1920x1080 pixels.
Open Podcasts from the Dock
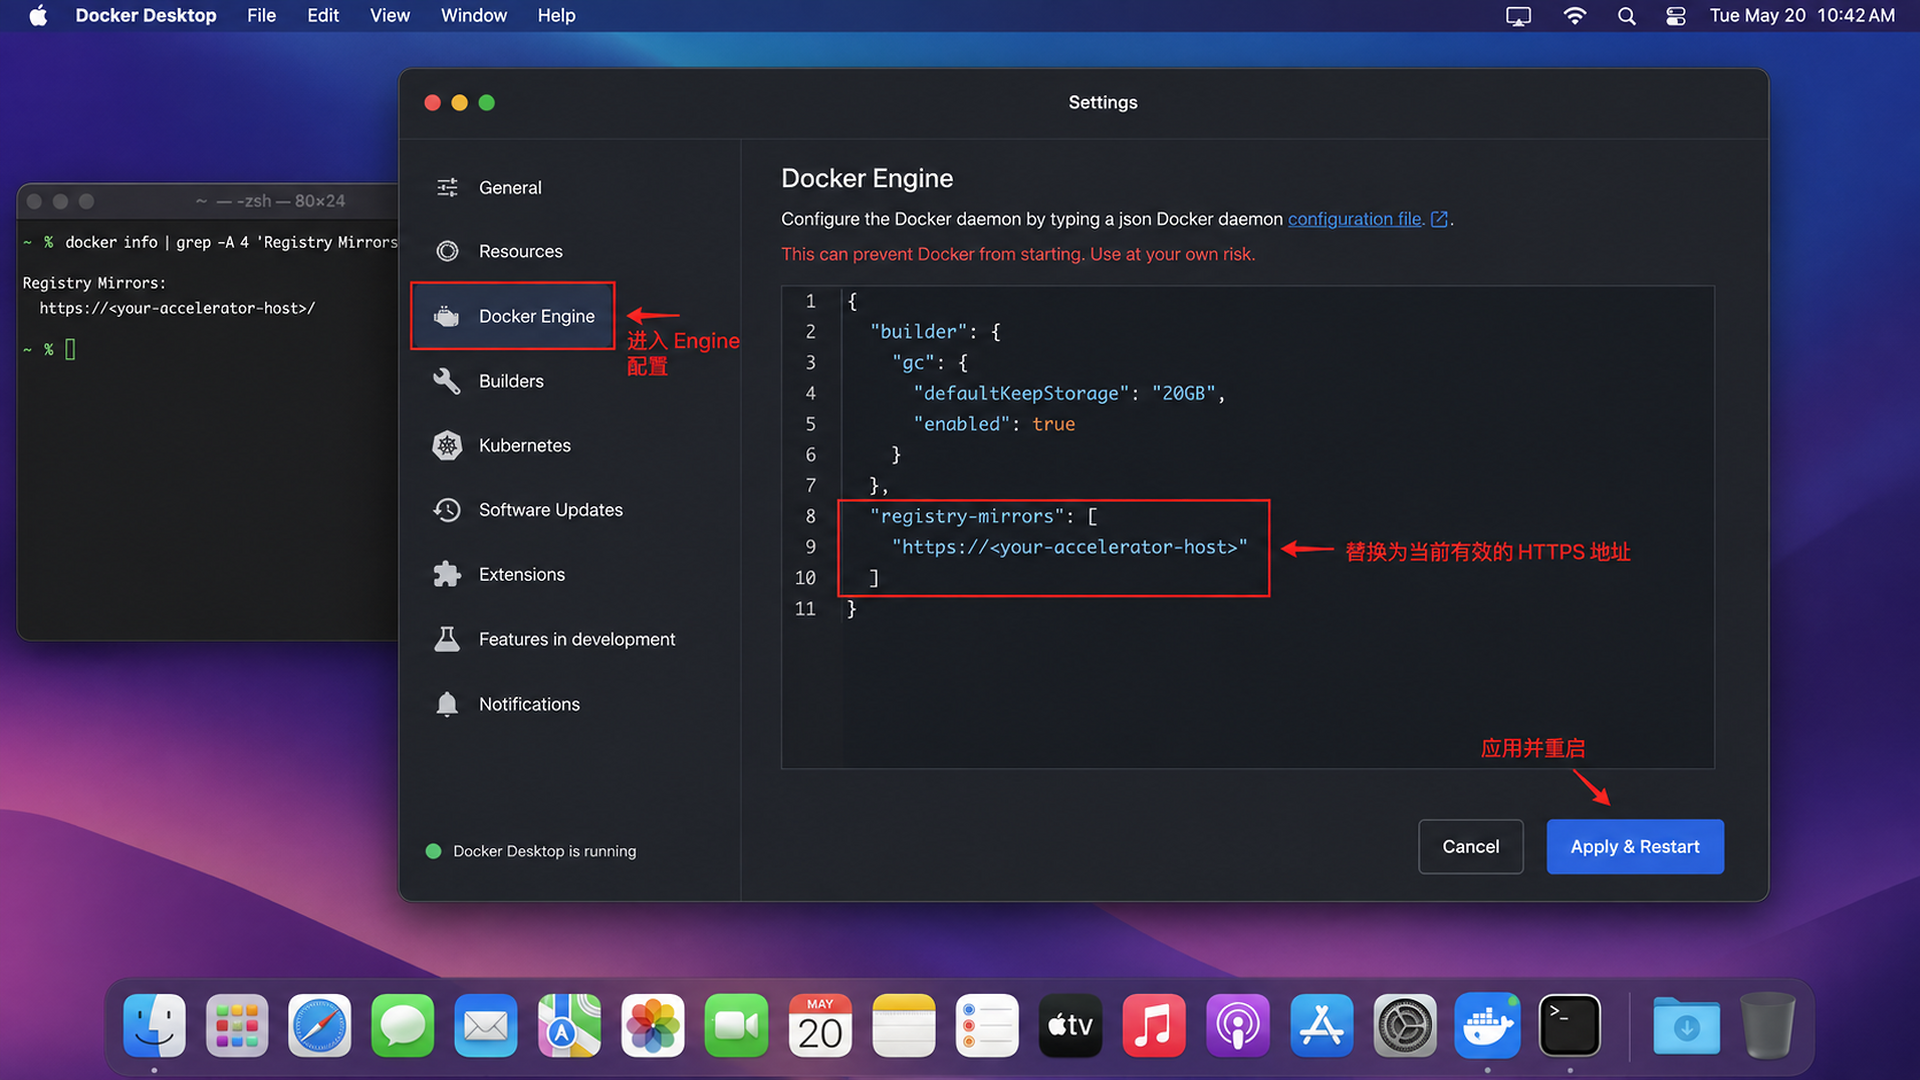(x=1237, y=1026)
